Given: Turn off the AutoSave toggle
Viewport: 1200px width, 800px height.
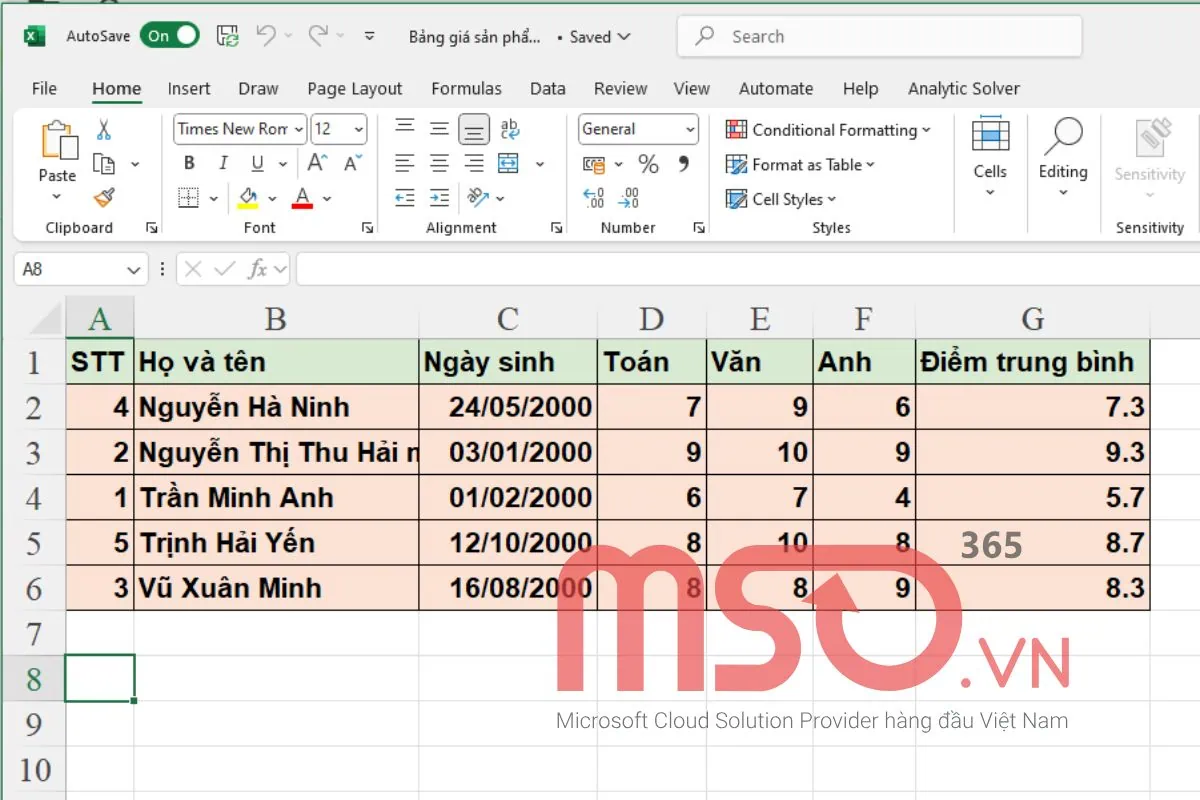Looking at the screenshot, I should click(x=170, y=36).
